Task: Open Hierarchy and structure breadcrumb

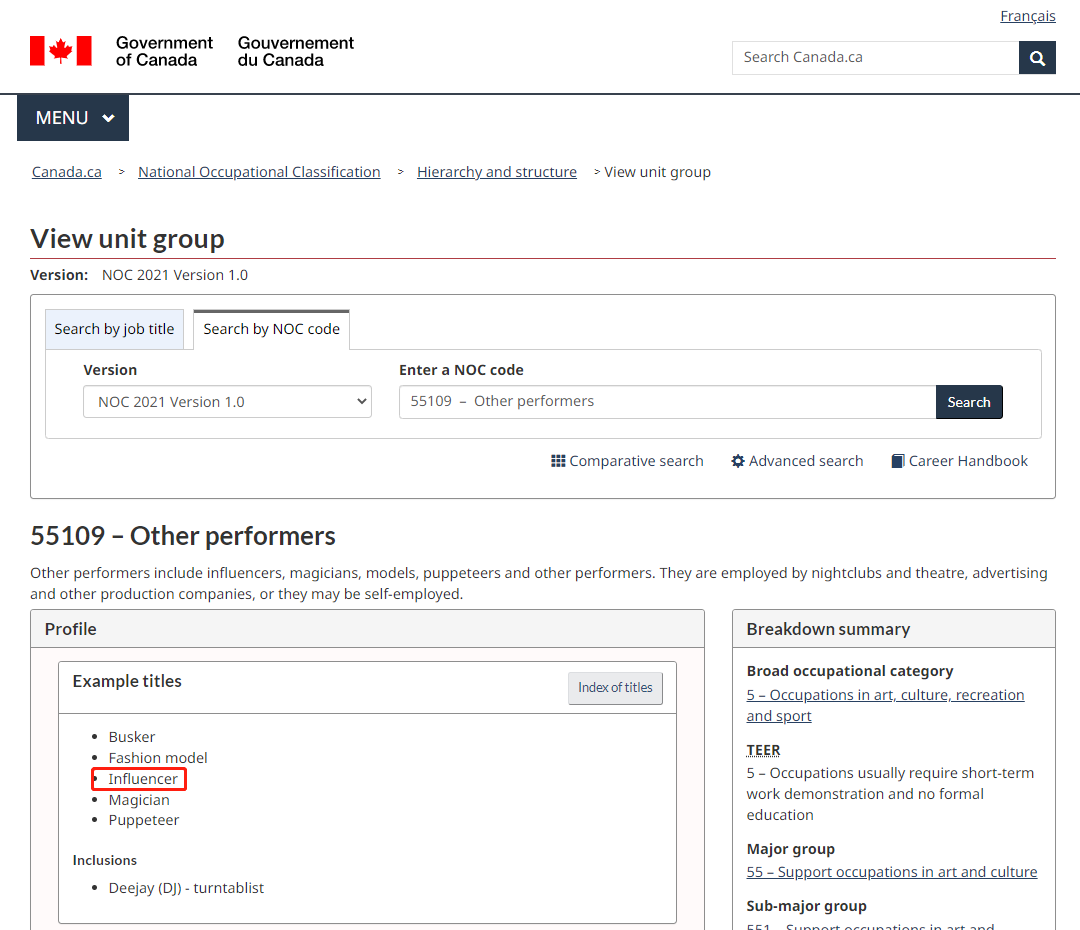Action: pos(497,172)
